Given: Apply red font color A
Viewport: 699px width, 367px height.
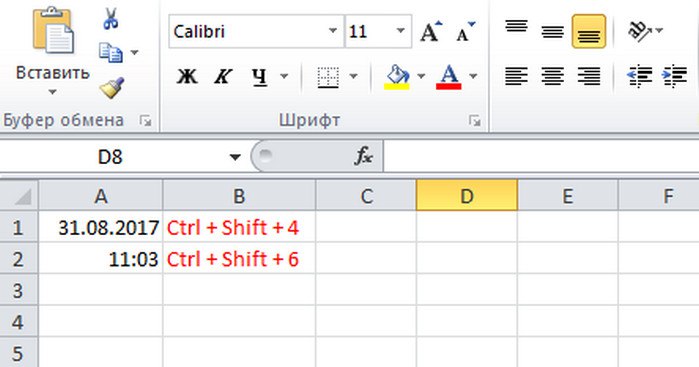Looking at the screenshot, I should pos(448,77).
